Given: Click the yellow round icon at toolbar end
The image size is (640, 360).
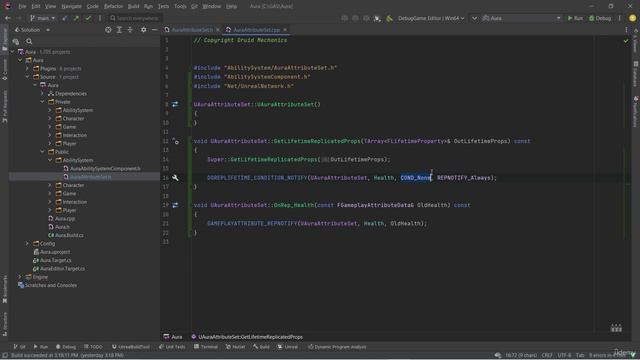Looking at the screenshot, I should [x=632, y=18].
